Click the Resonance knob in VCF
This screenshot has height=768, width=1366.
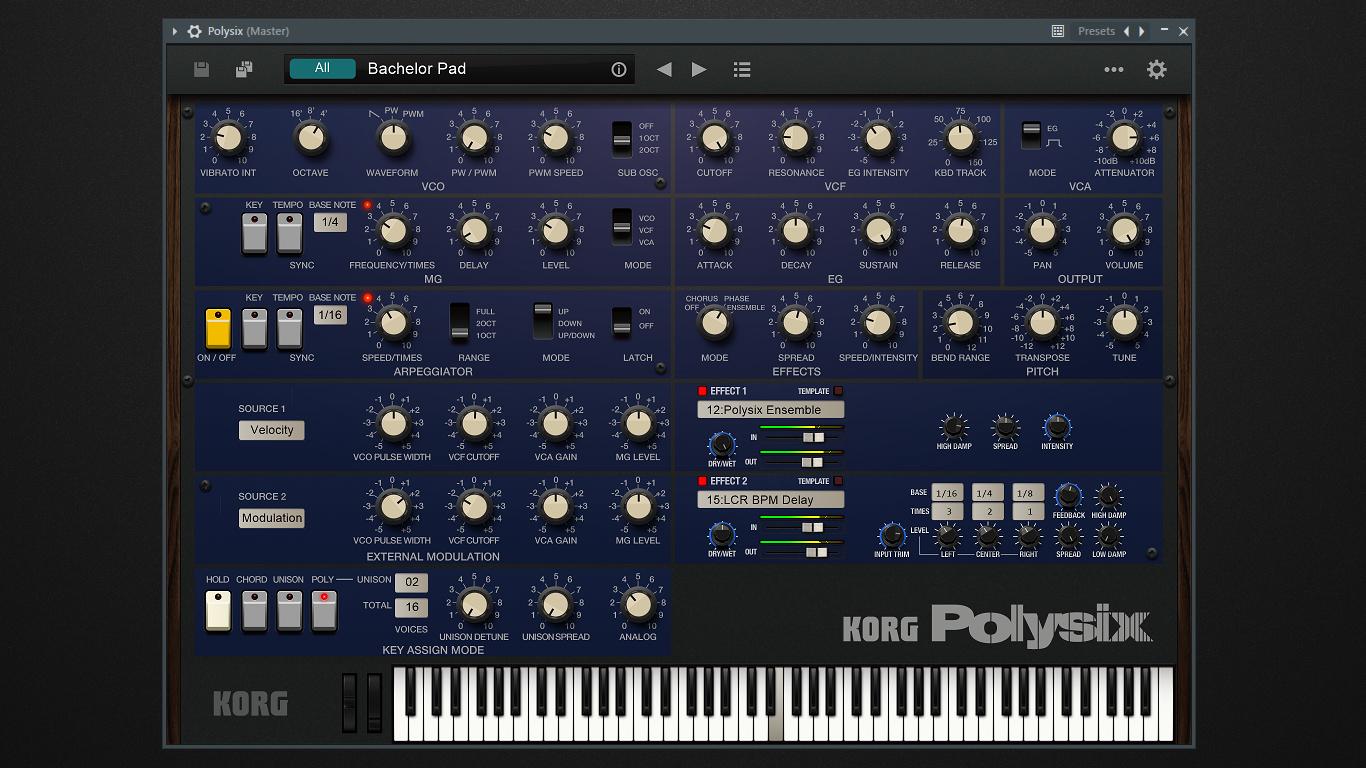point(796,138)
